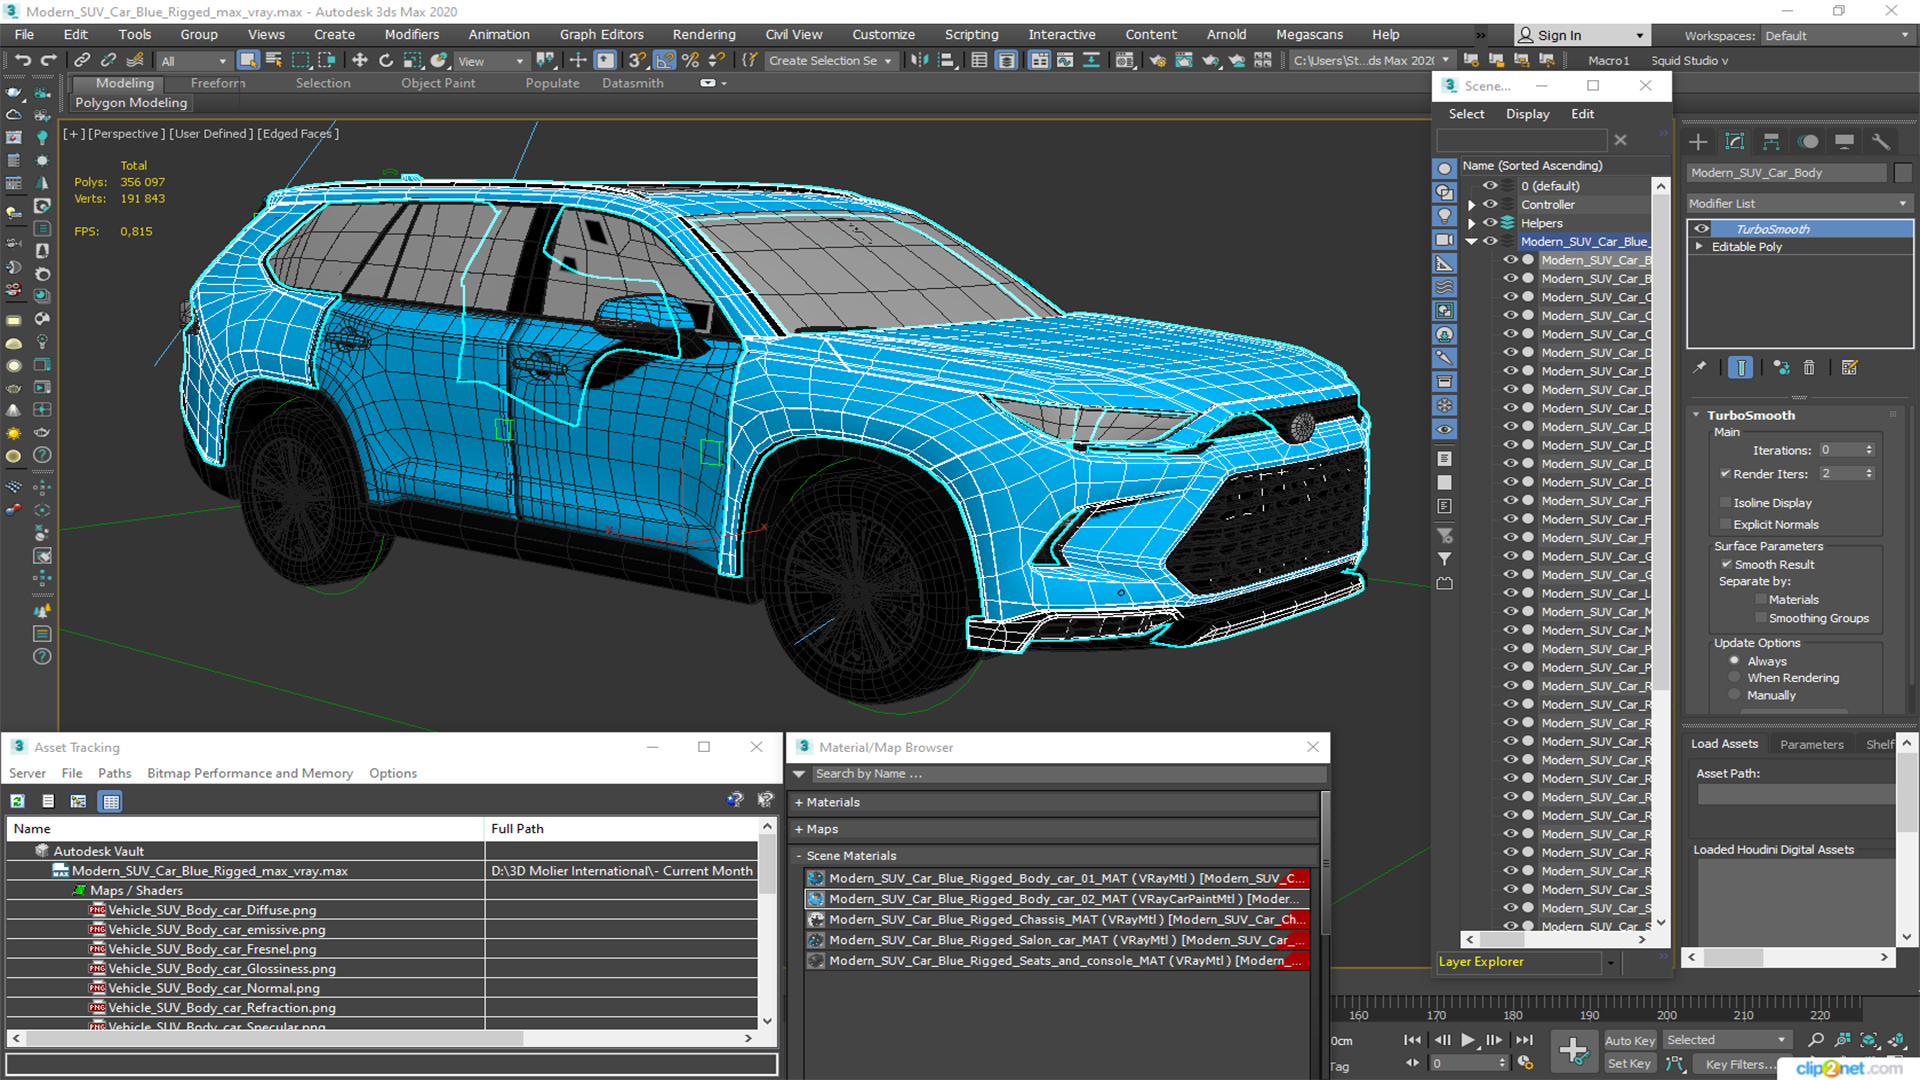Activate the Select and Move tool
Image resolution: width=1920 pixels, height=1080 pixels.
[360, 60]
